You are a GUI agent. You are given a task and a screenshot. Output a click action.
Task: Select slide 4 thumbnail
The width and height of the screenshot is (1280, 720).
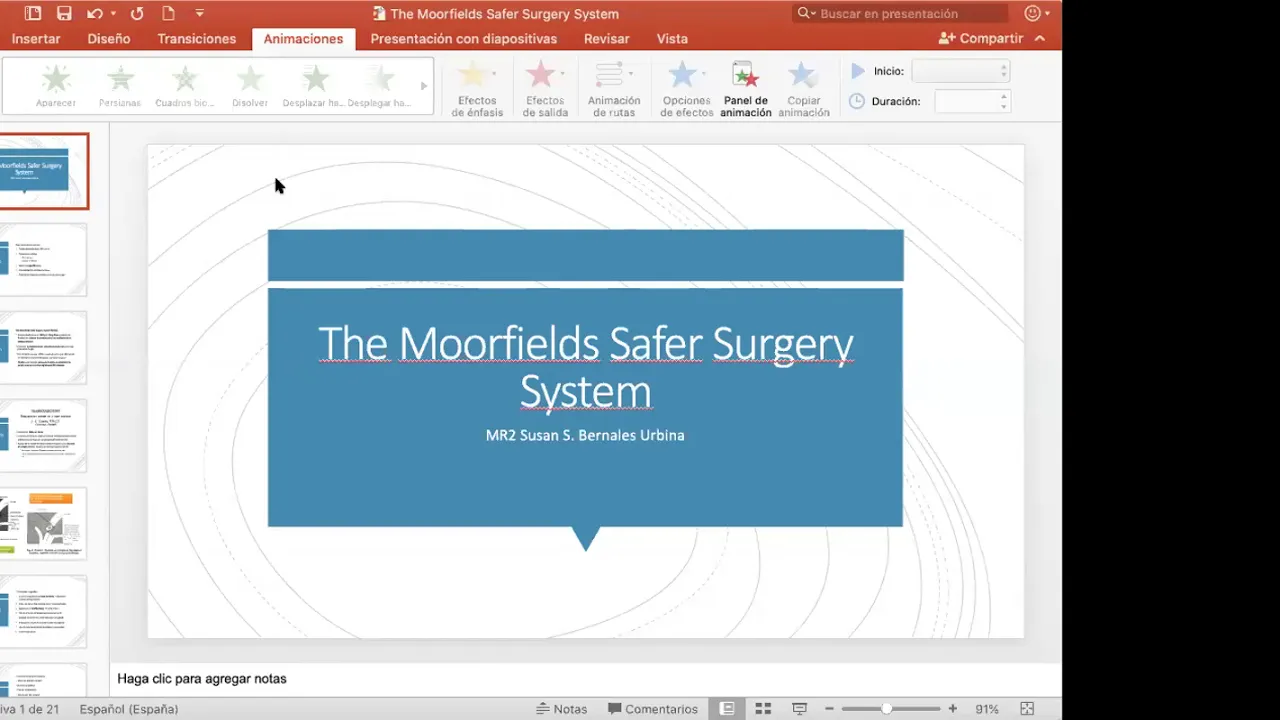point(43,435)
